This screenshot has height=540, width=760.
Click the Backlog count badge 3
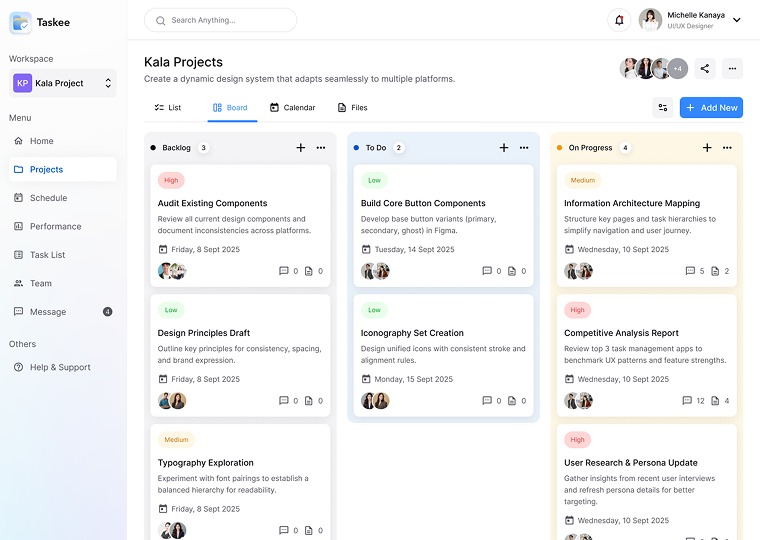pos(204,148)
